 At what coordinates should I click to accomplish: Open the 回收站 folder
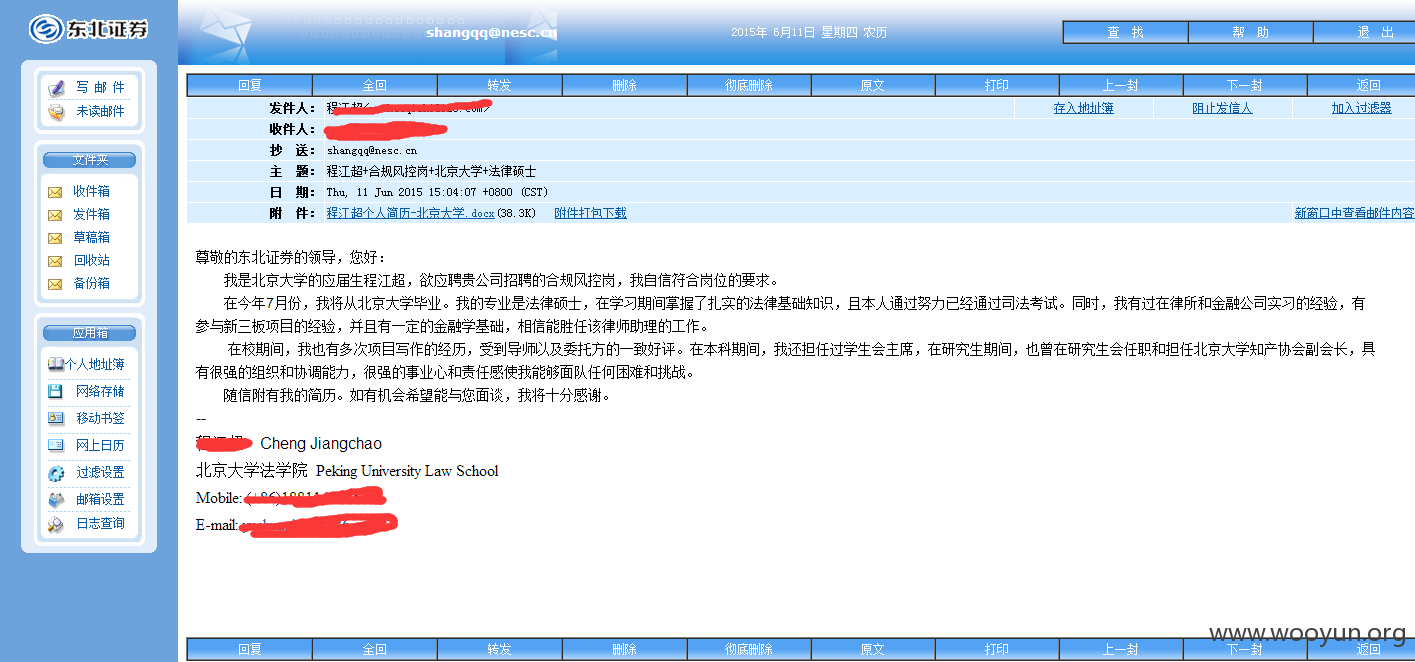pos(91,261)
